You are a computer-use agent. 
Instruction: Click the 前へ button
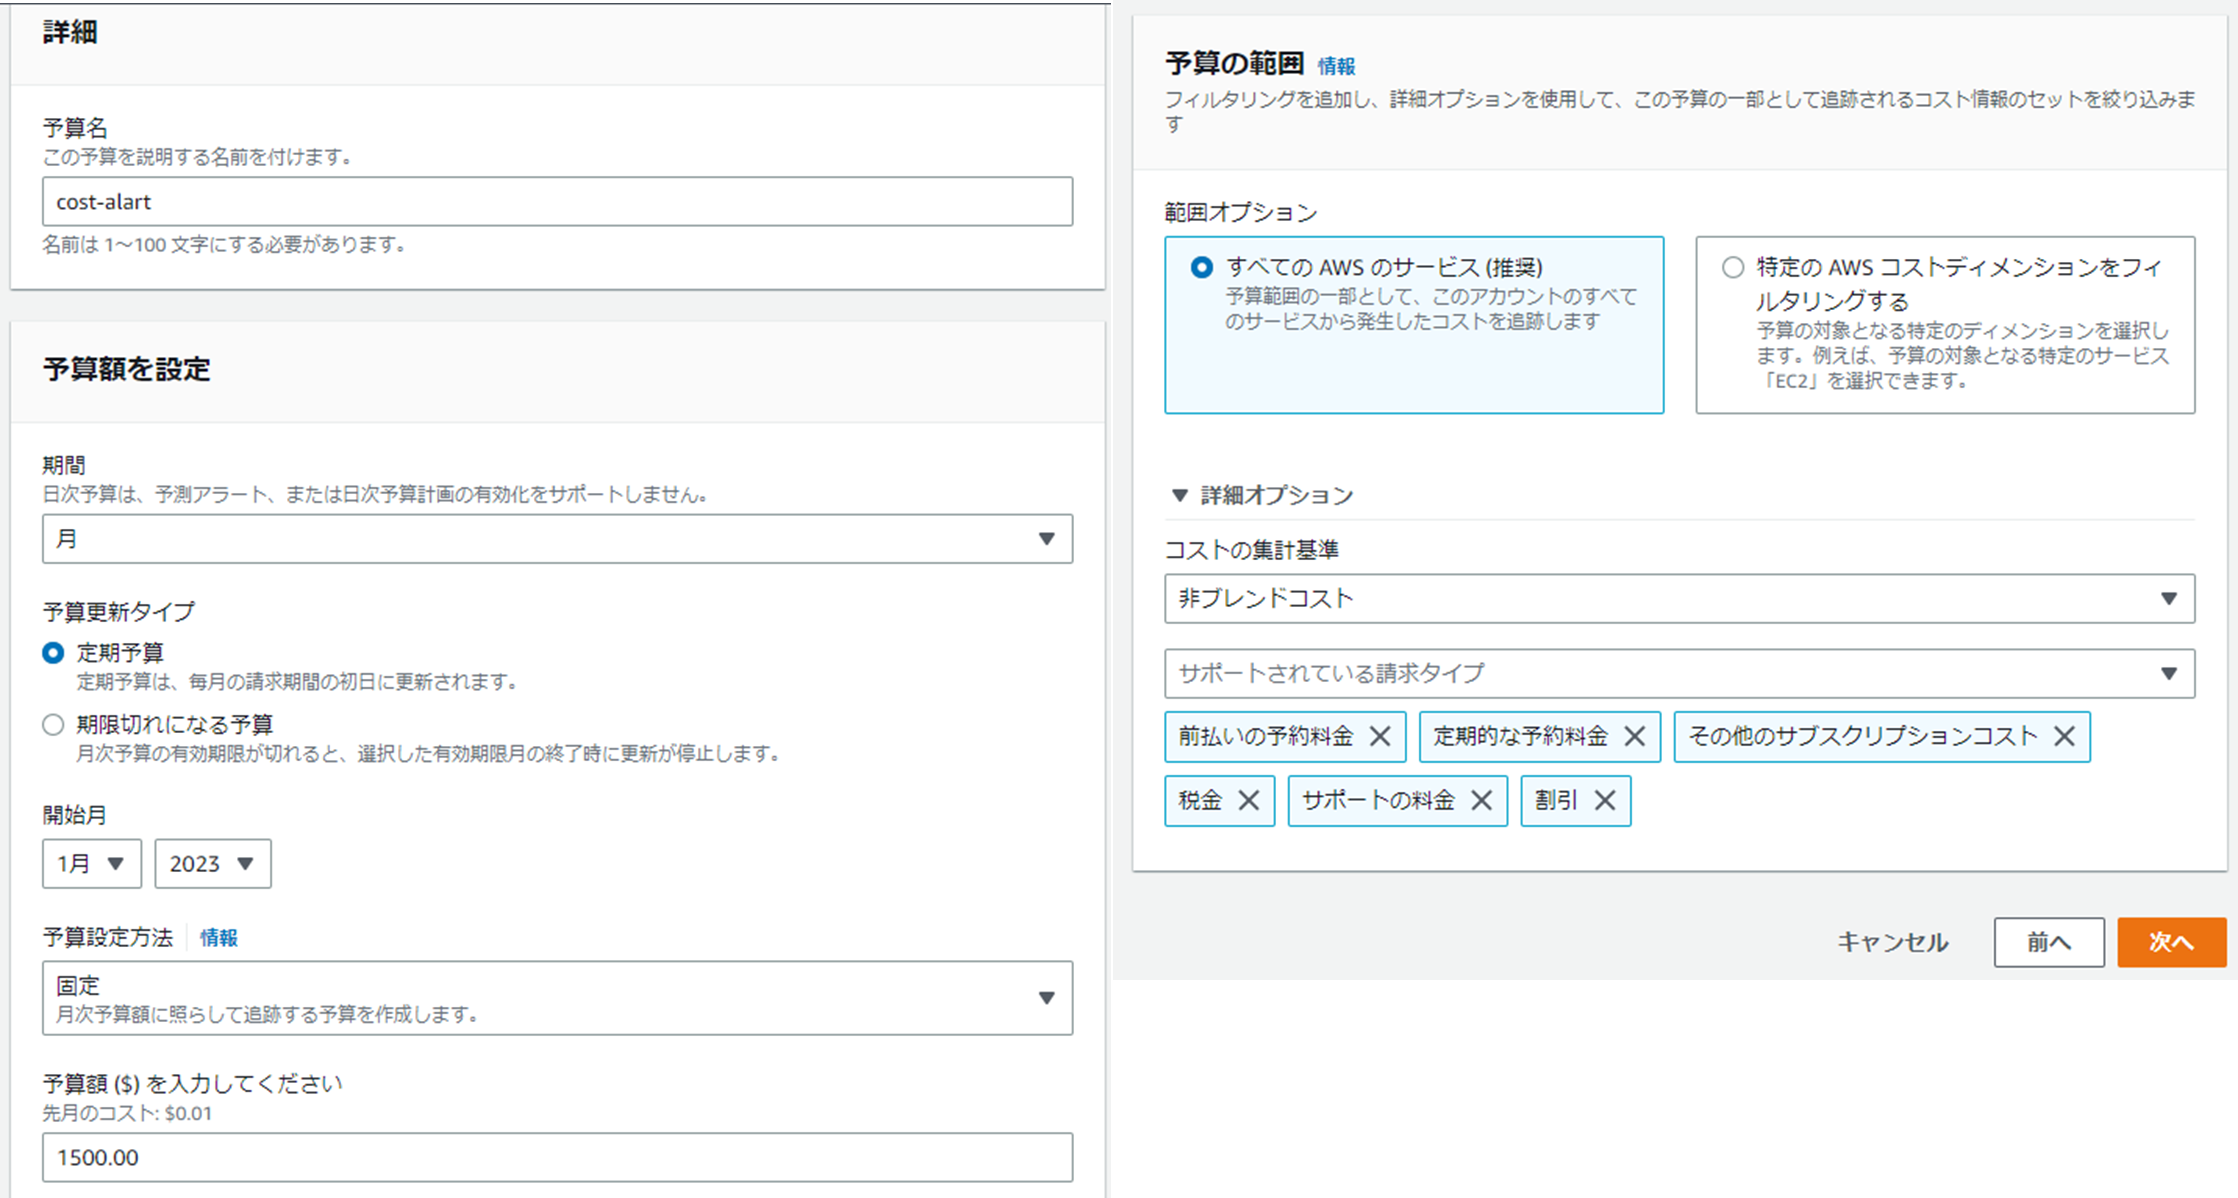point(2048,942)
